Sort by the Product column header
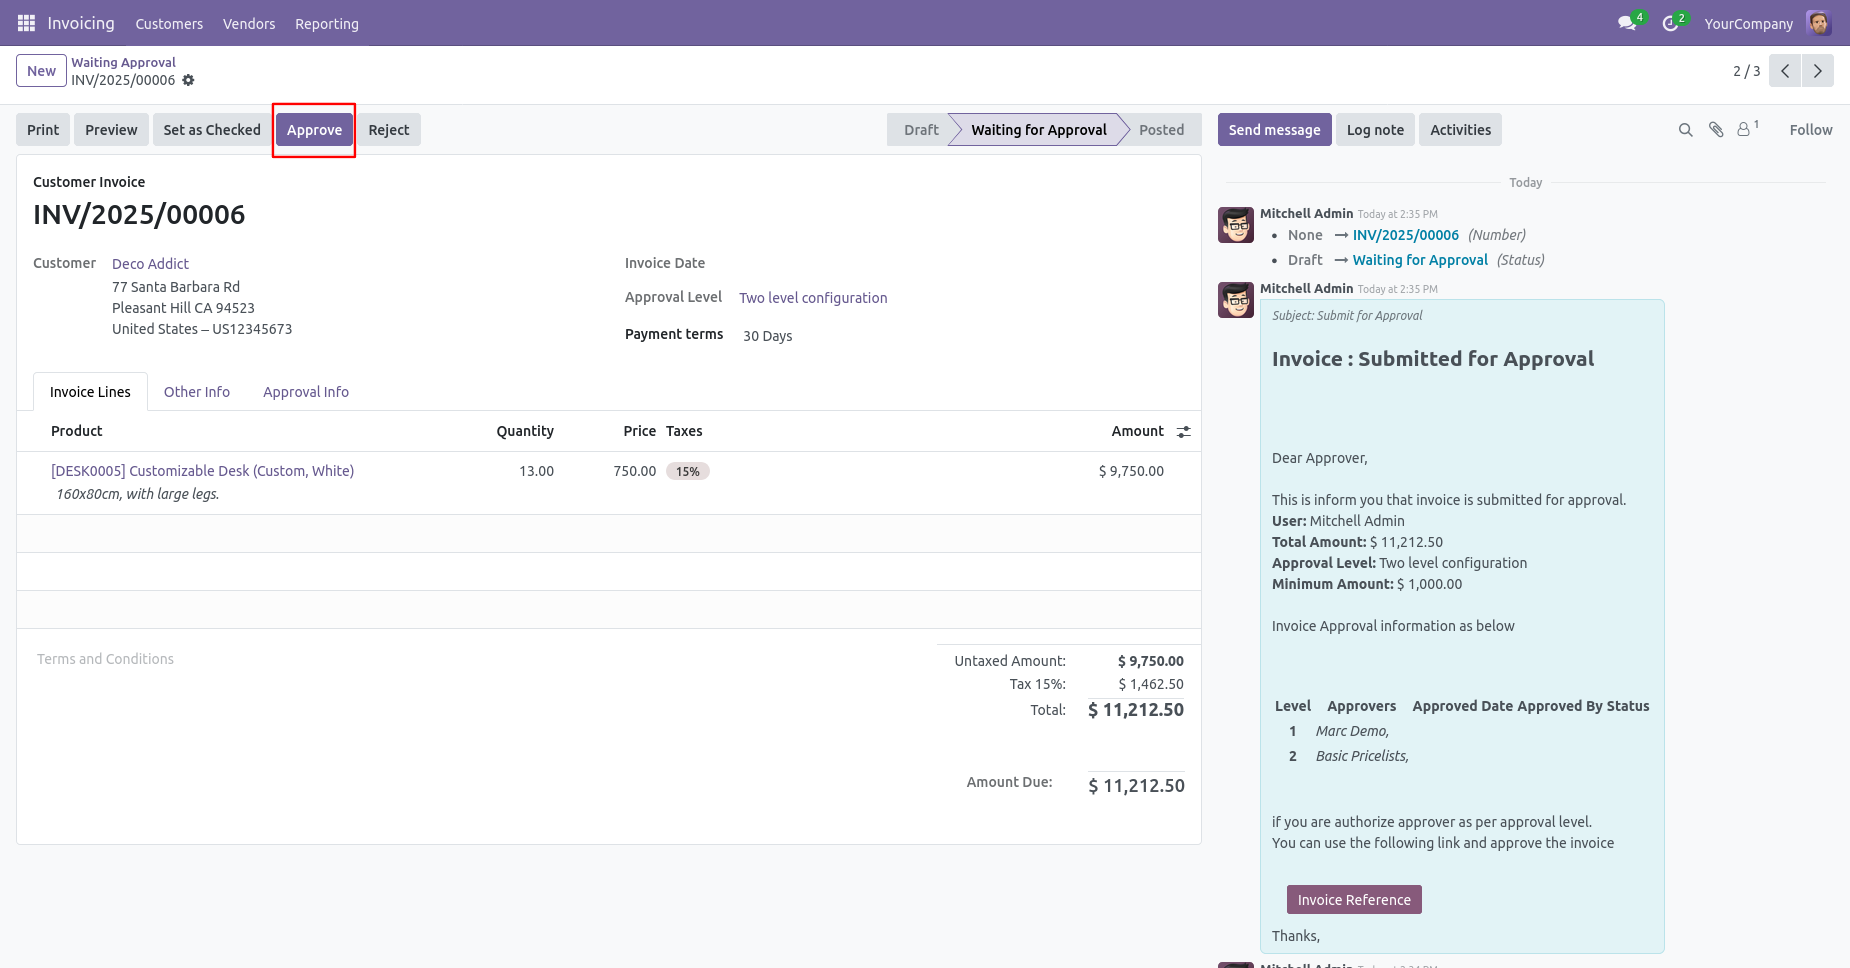Screen dimensions: 1850x968 77,431
